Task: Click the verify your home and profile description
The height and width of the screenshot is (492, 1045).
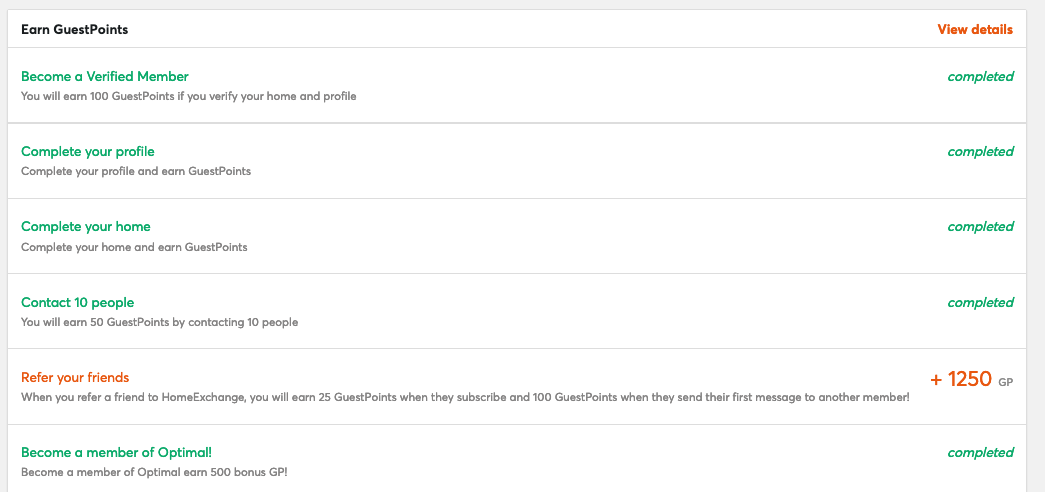Action: (x=189, y=96)
